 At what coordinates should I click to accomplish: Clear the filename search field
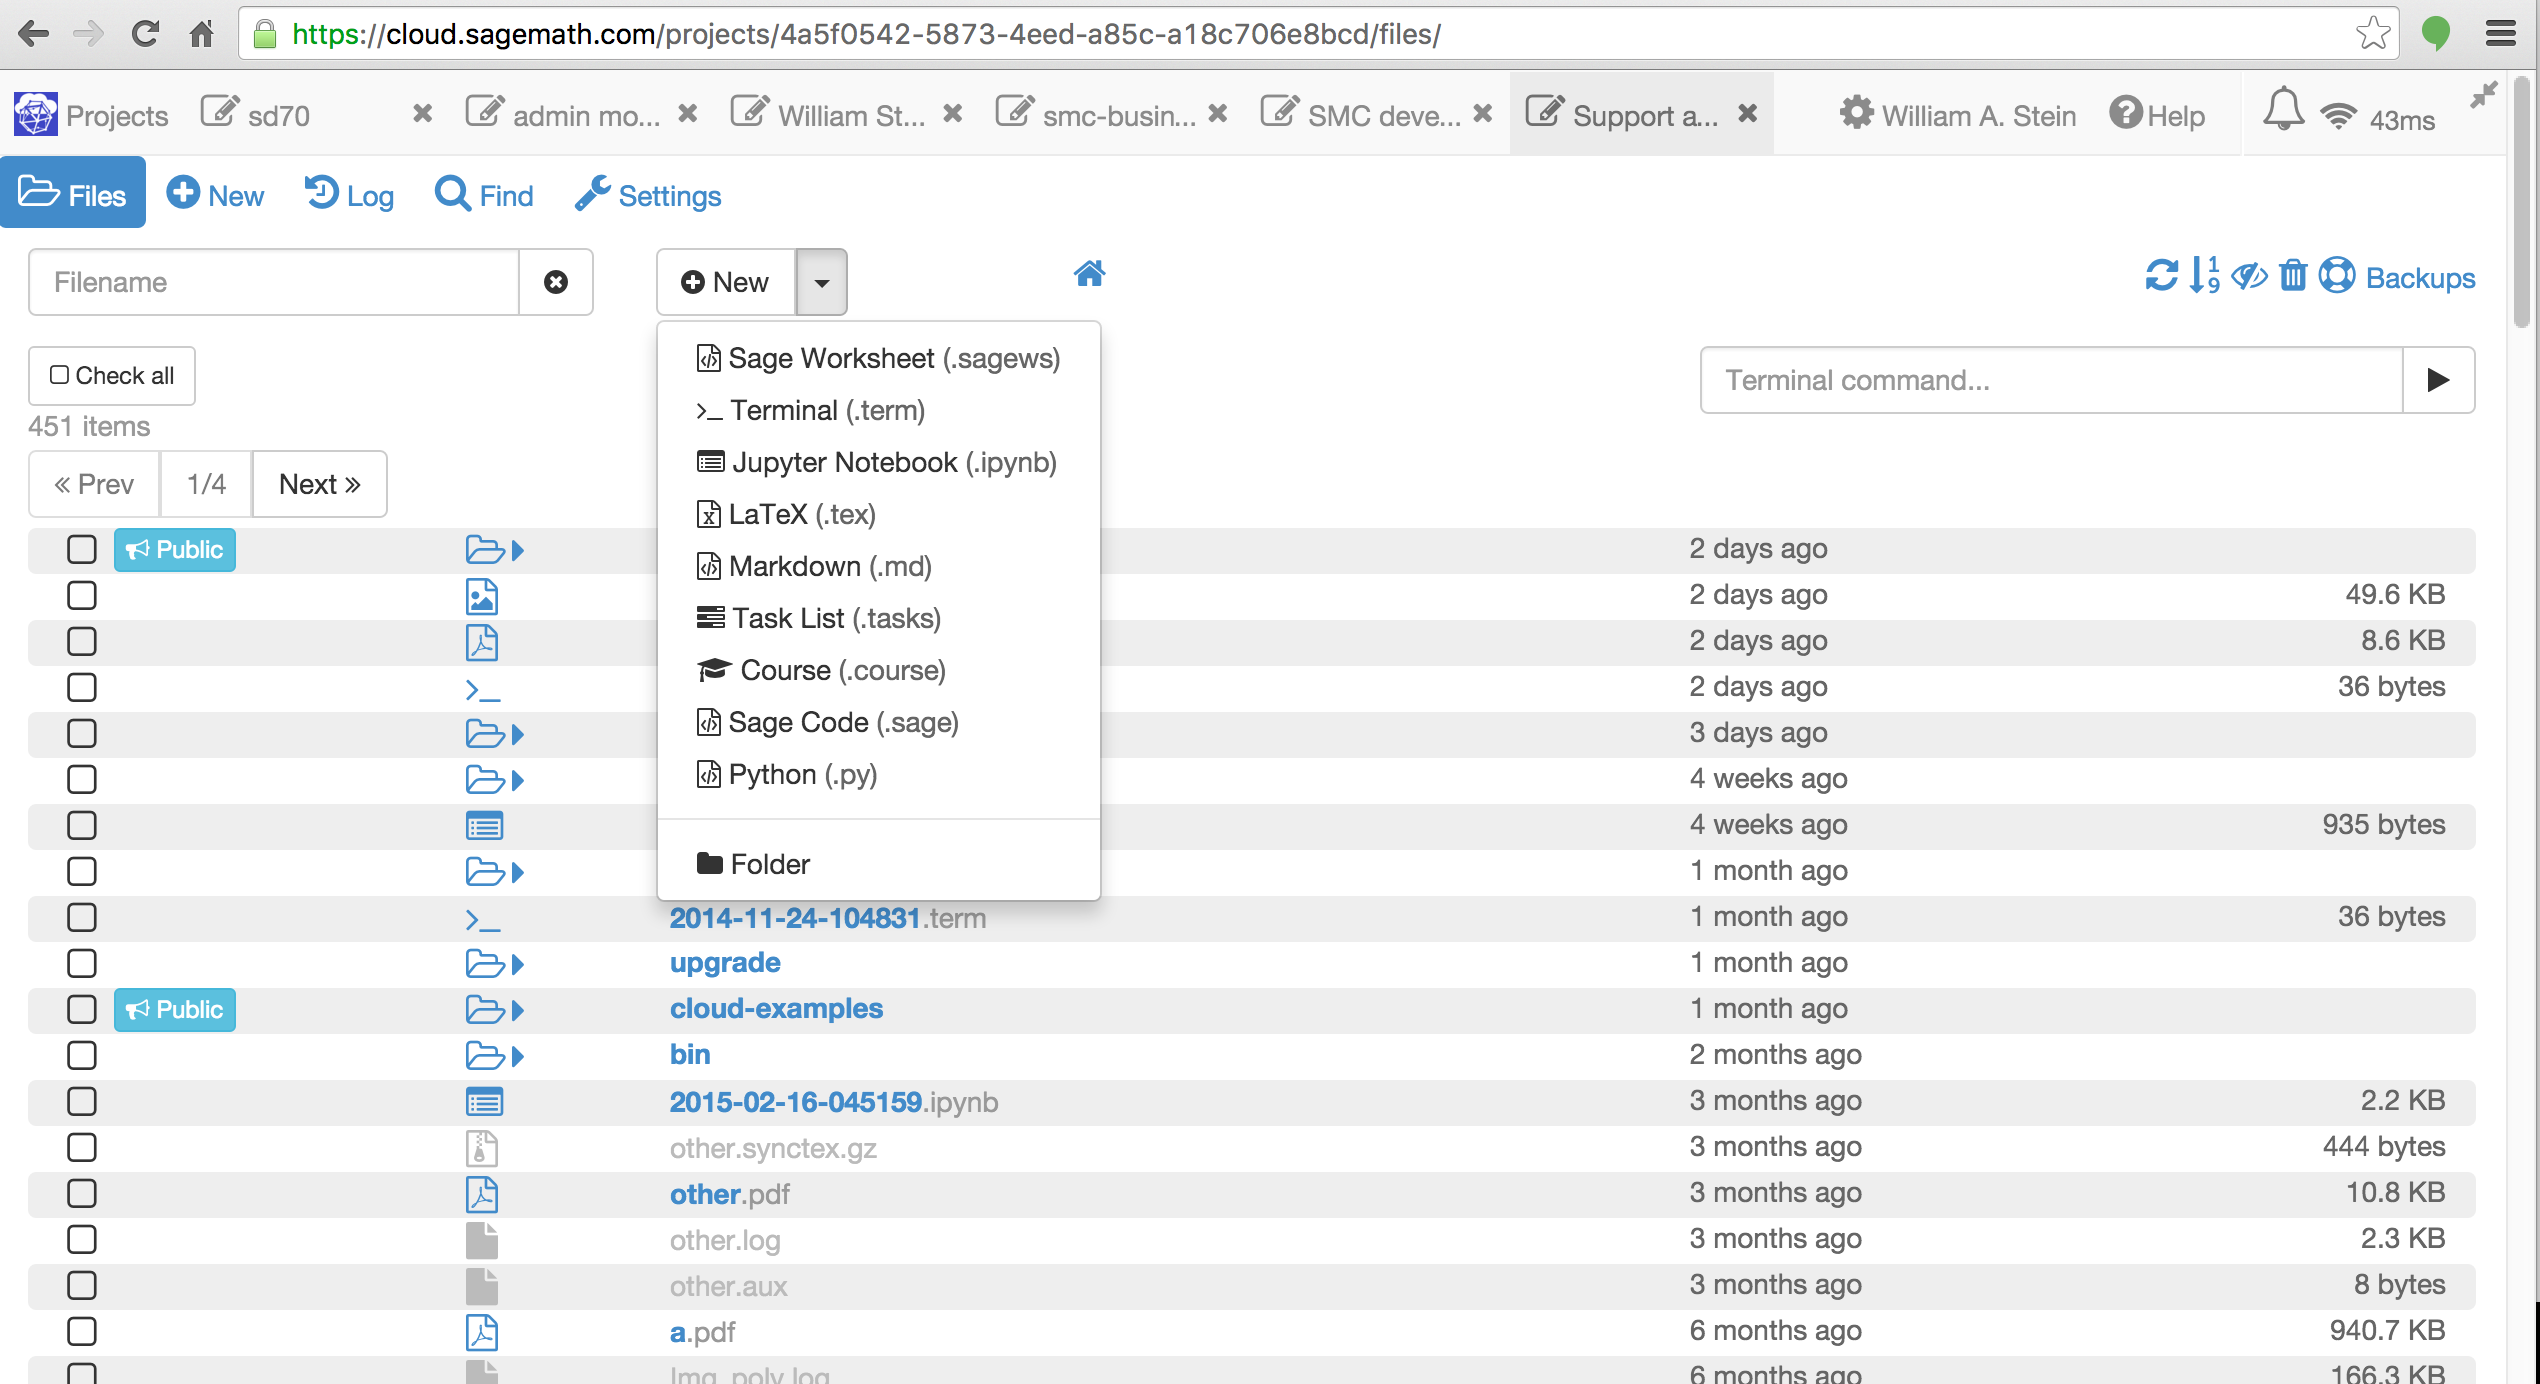(556, 282)
